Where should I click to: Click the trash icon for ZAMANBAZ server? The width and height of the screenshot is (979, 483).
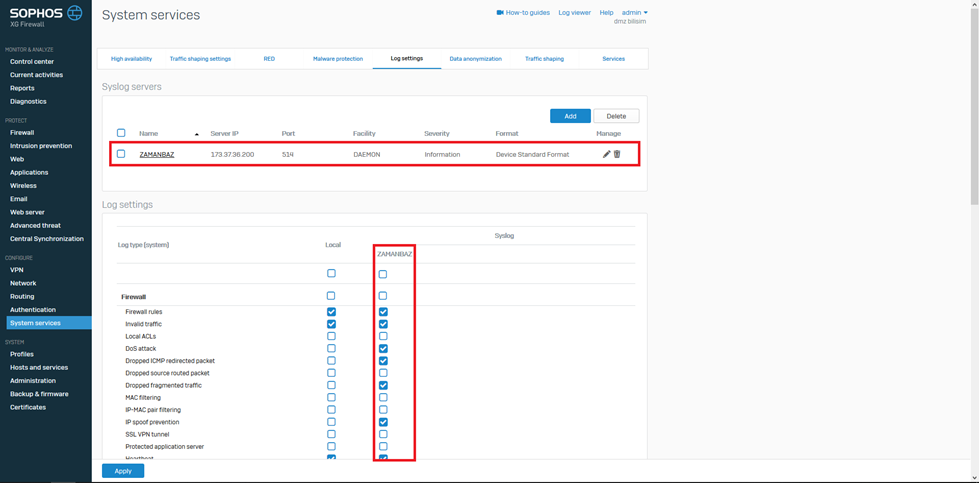(617, 154)
